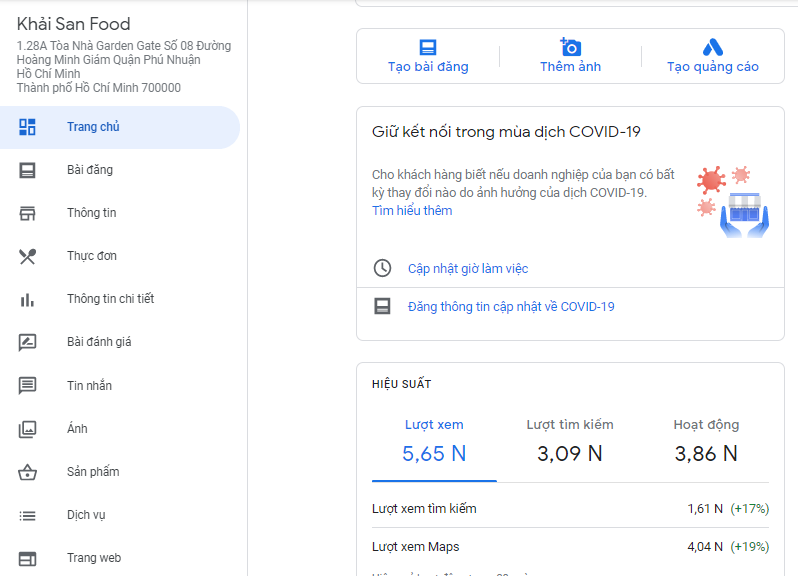Click the Lượt xem tìm kiếm row

point(571,508)
